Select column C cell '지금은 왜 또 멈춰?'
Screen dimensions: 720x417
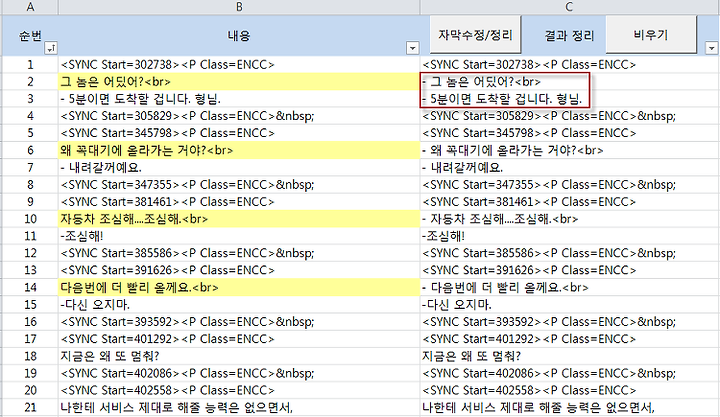pyautogui.click(x=570, y=356)
